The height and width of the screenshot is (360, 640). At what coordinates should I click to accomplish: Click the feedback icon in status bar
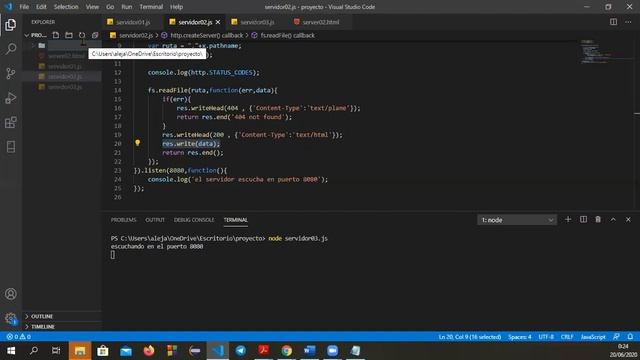(x=616, y=337)
